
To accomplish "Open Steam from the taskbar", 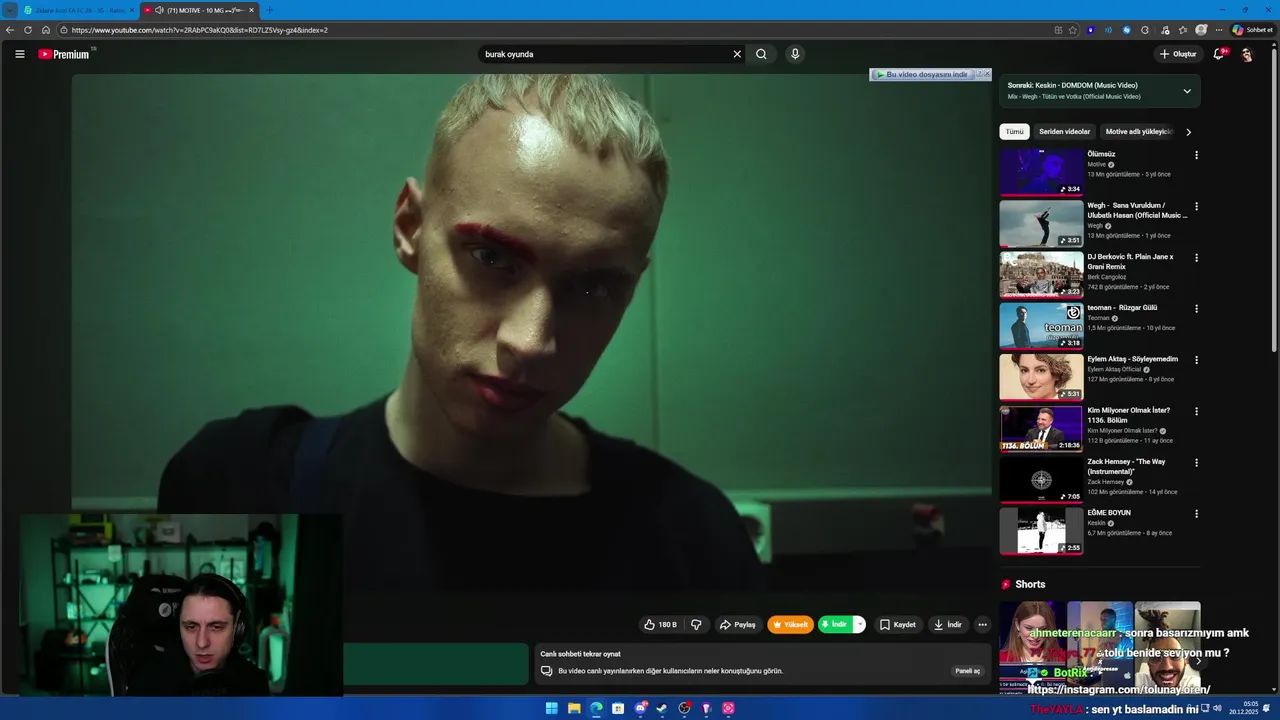I will 662,708.
